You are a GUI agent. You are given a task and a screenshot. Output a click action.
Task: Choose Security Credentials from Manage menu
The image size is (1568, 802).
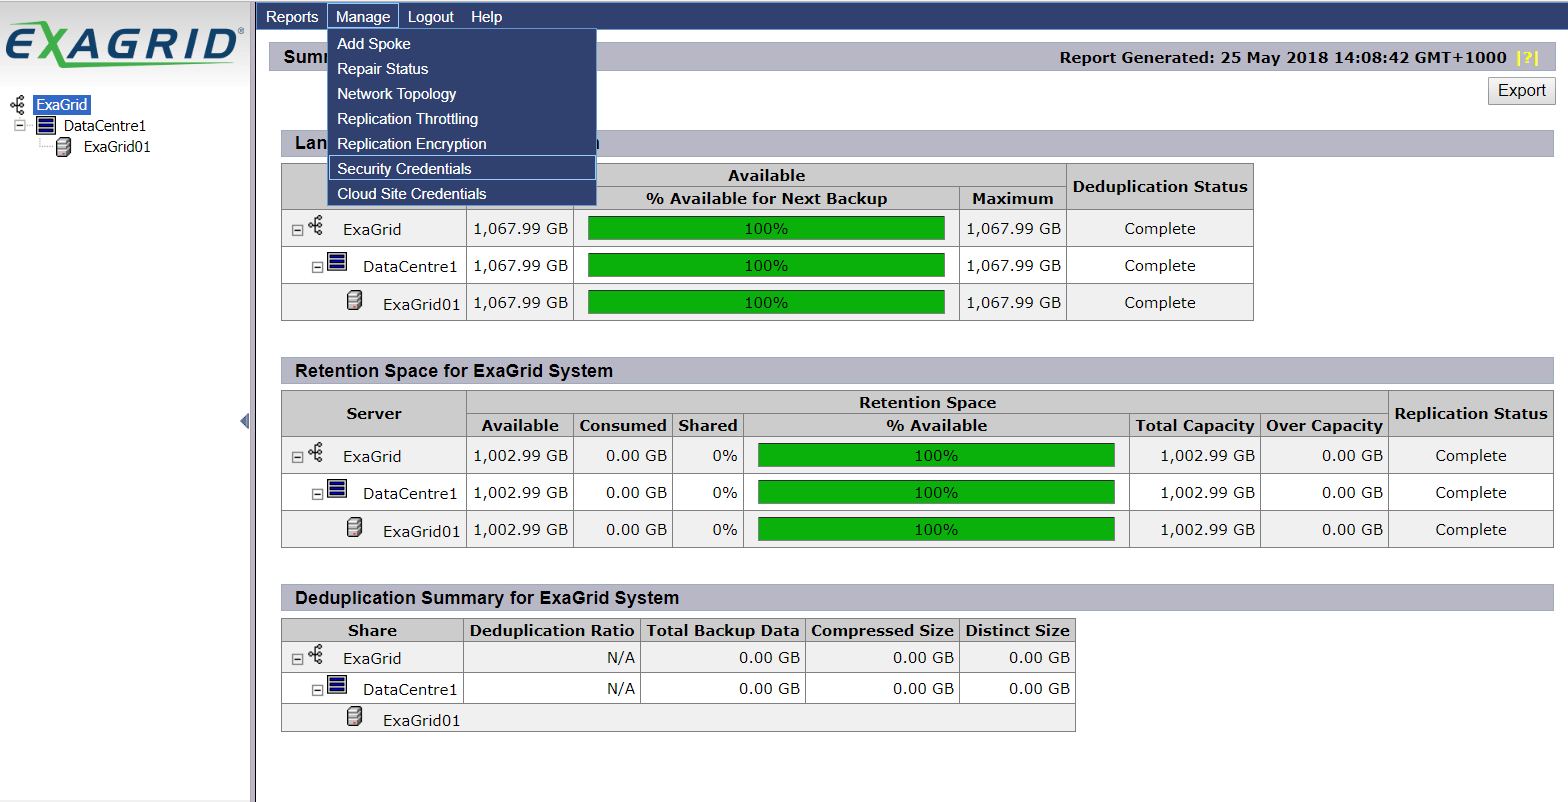[462, 169]
